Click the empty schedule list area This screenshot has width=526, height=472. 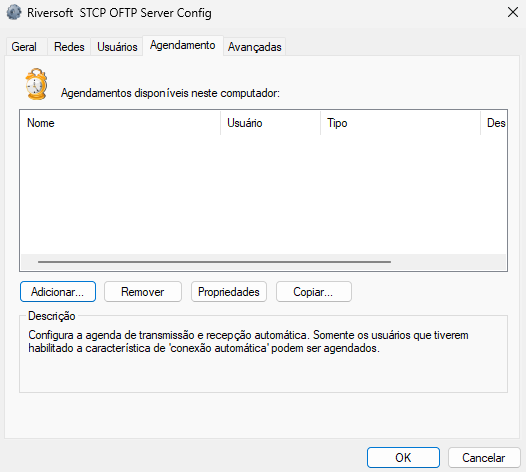tap(263, 195)
